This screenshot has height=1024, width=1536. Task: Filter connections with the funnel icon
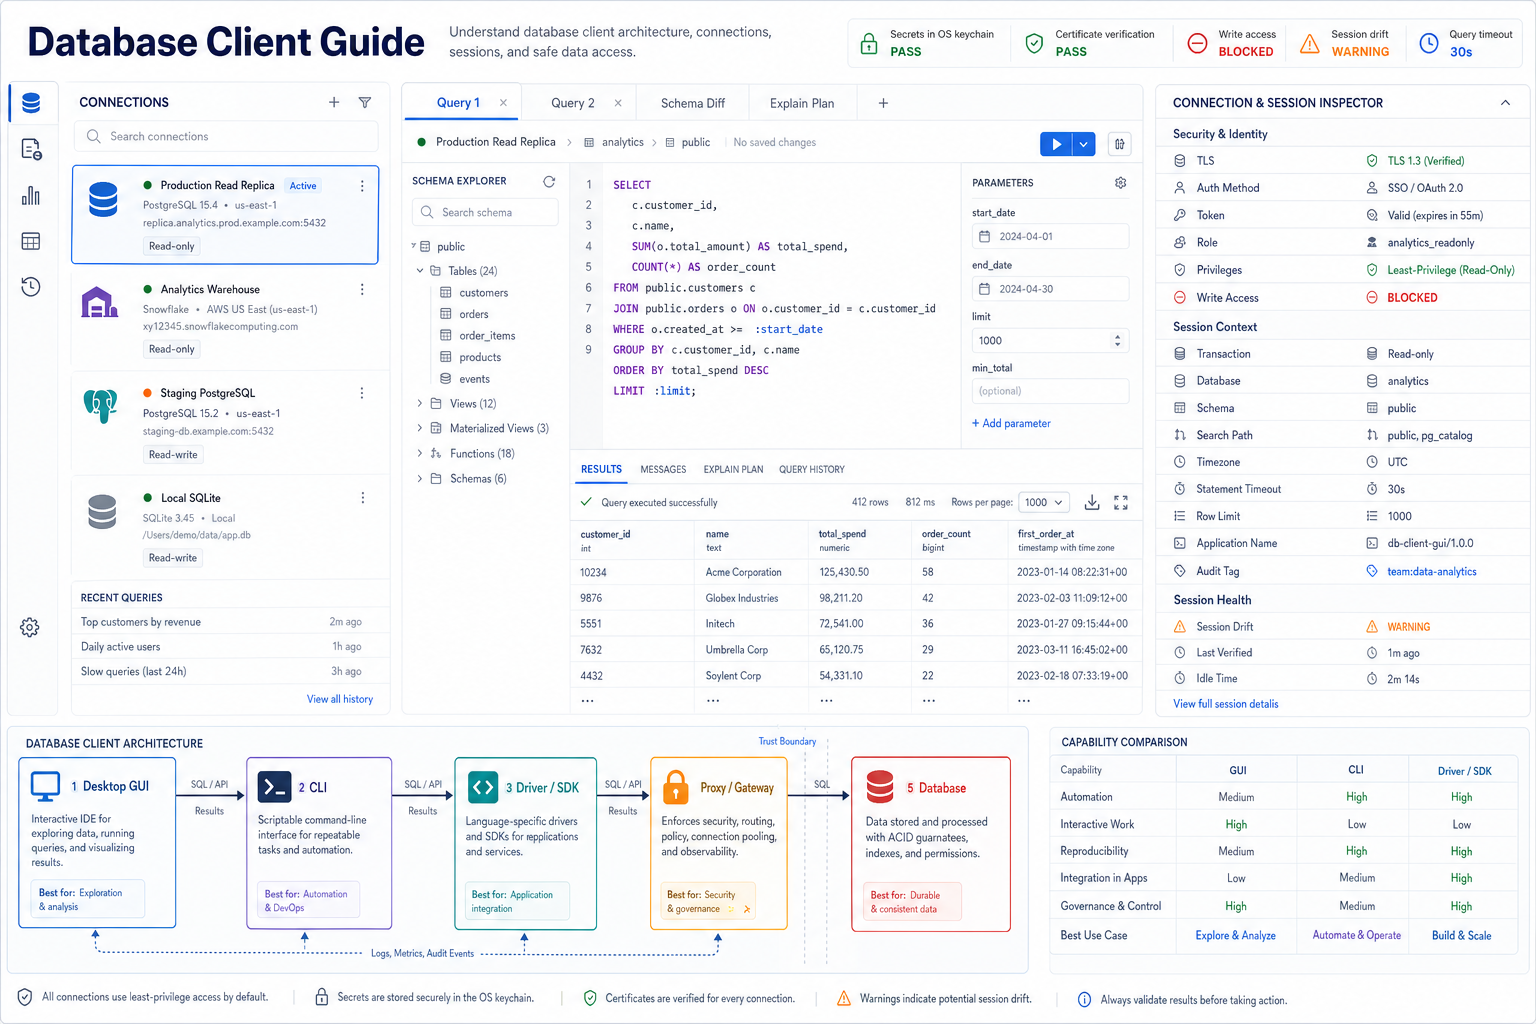(365, 102)
